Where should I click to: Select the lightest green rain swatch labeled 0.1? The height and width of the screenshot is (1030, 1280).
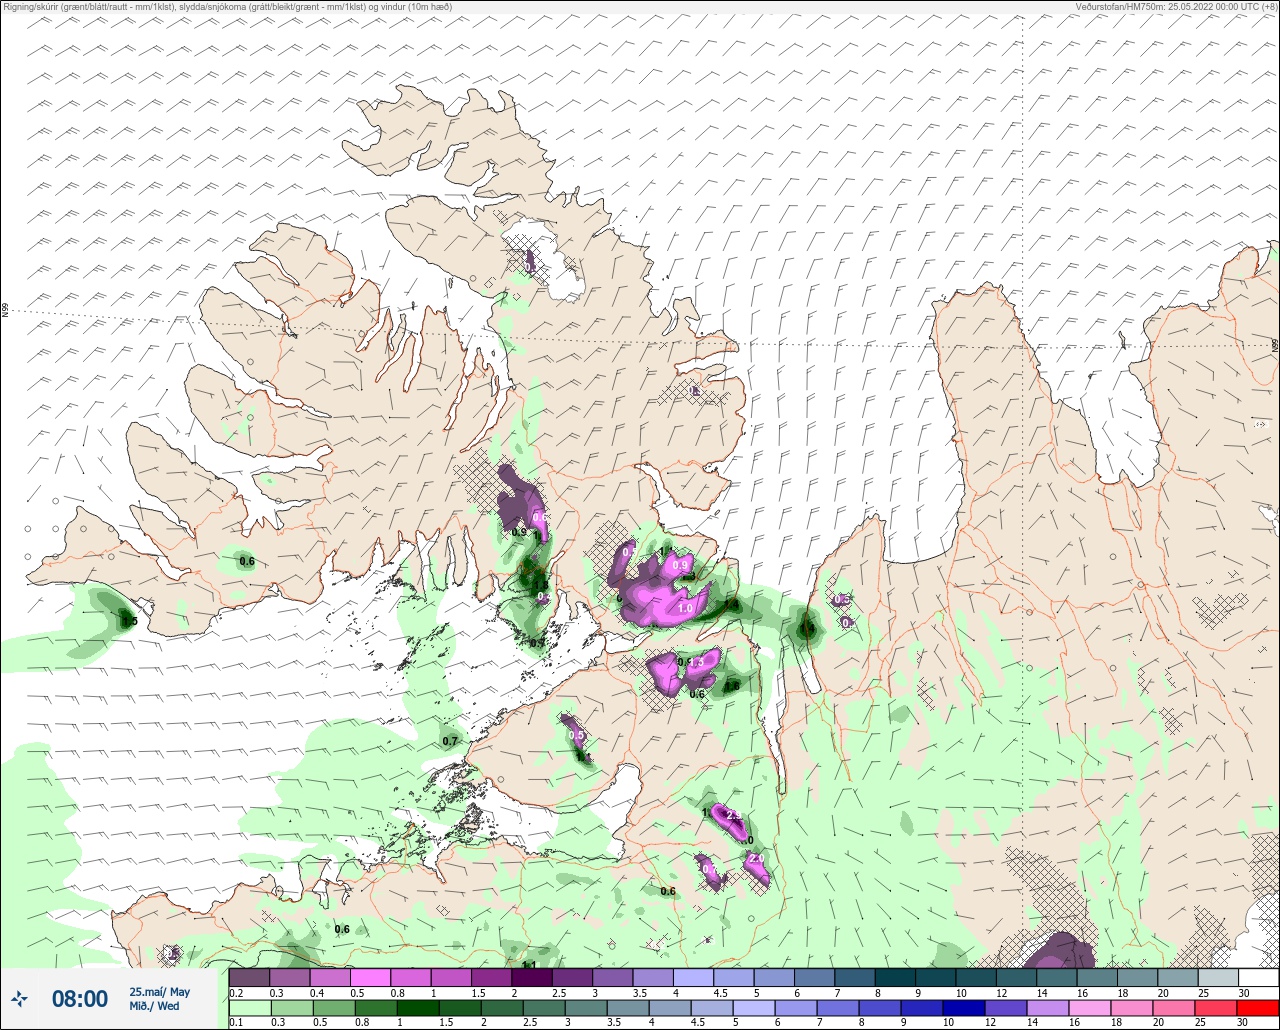pyautogui.click(x=249, y=1008)
